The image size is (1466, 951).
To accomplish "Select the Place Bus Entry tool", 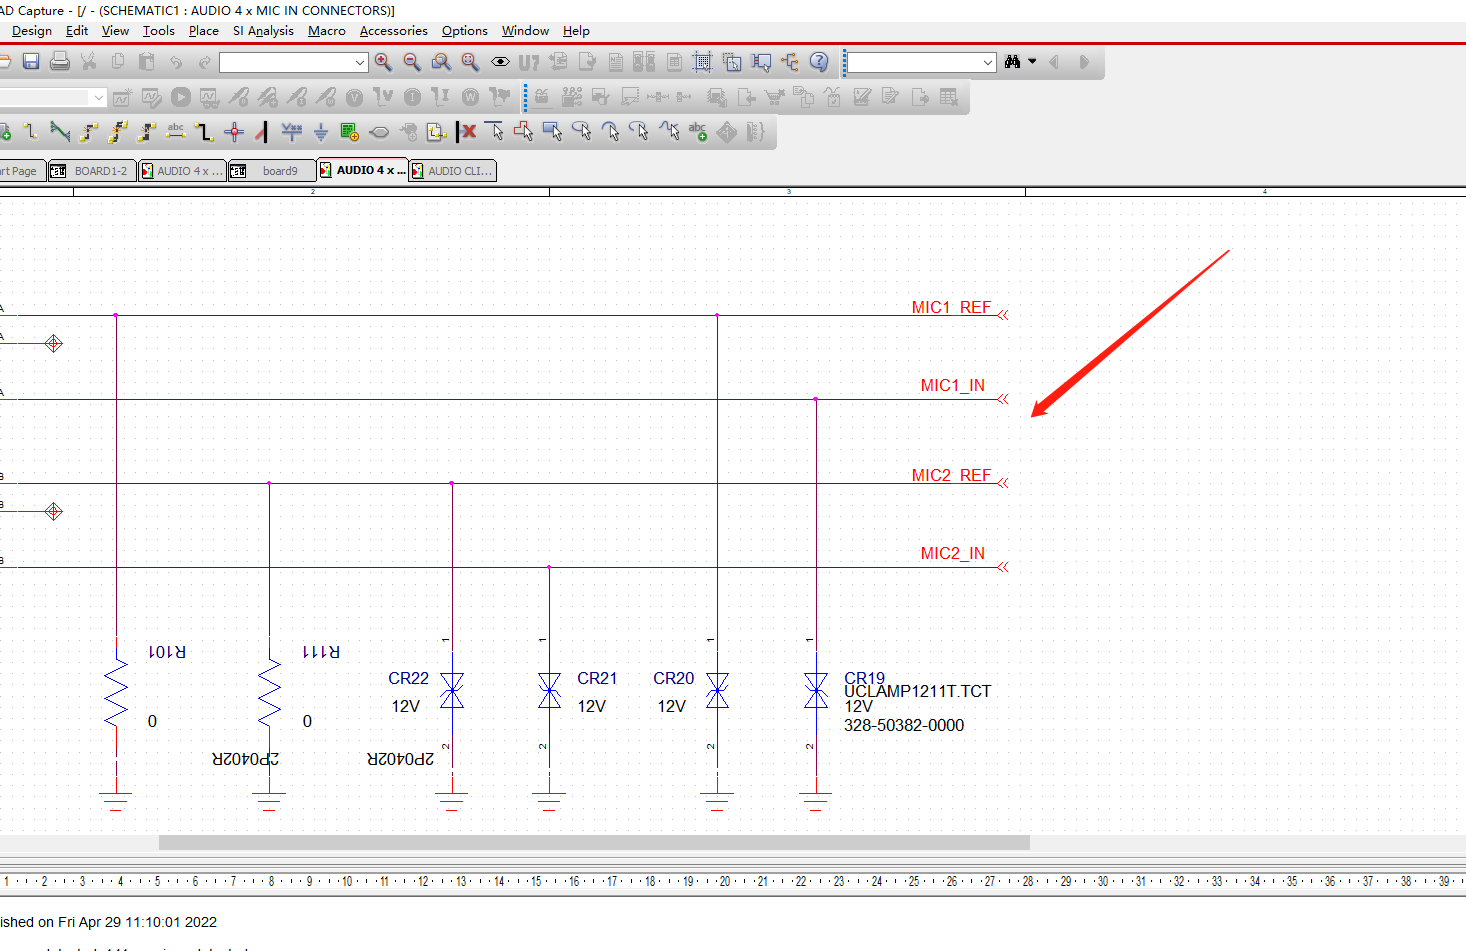I will (262, 132).
